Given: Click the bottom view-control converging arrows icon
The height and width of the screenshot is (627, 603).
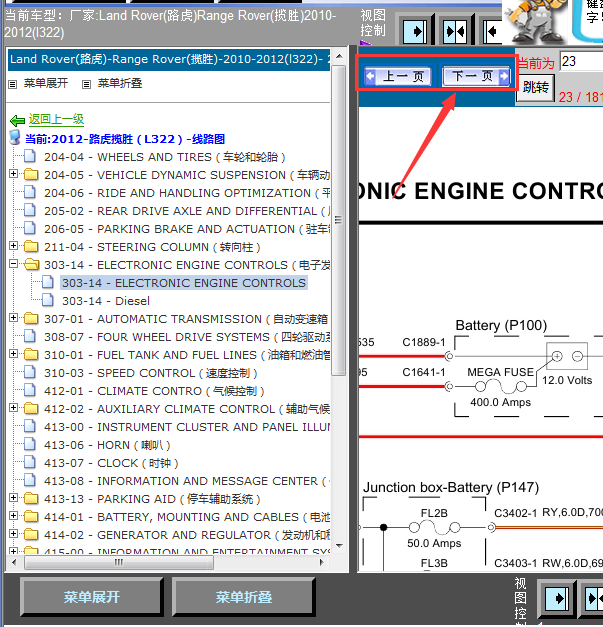Looking at the screenshot, I should (594, 598).
